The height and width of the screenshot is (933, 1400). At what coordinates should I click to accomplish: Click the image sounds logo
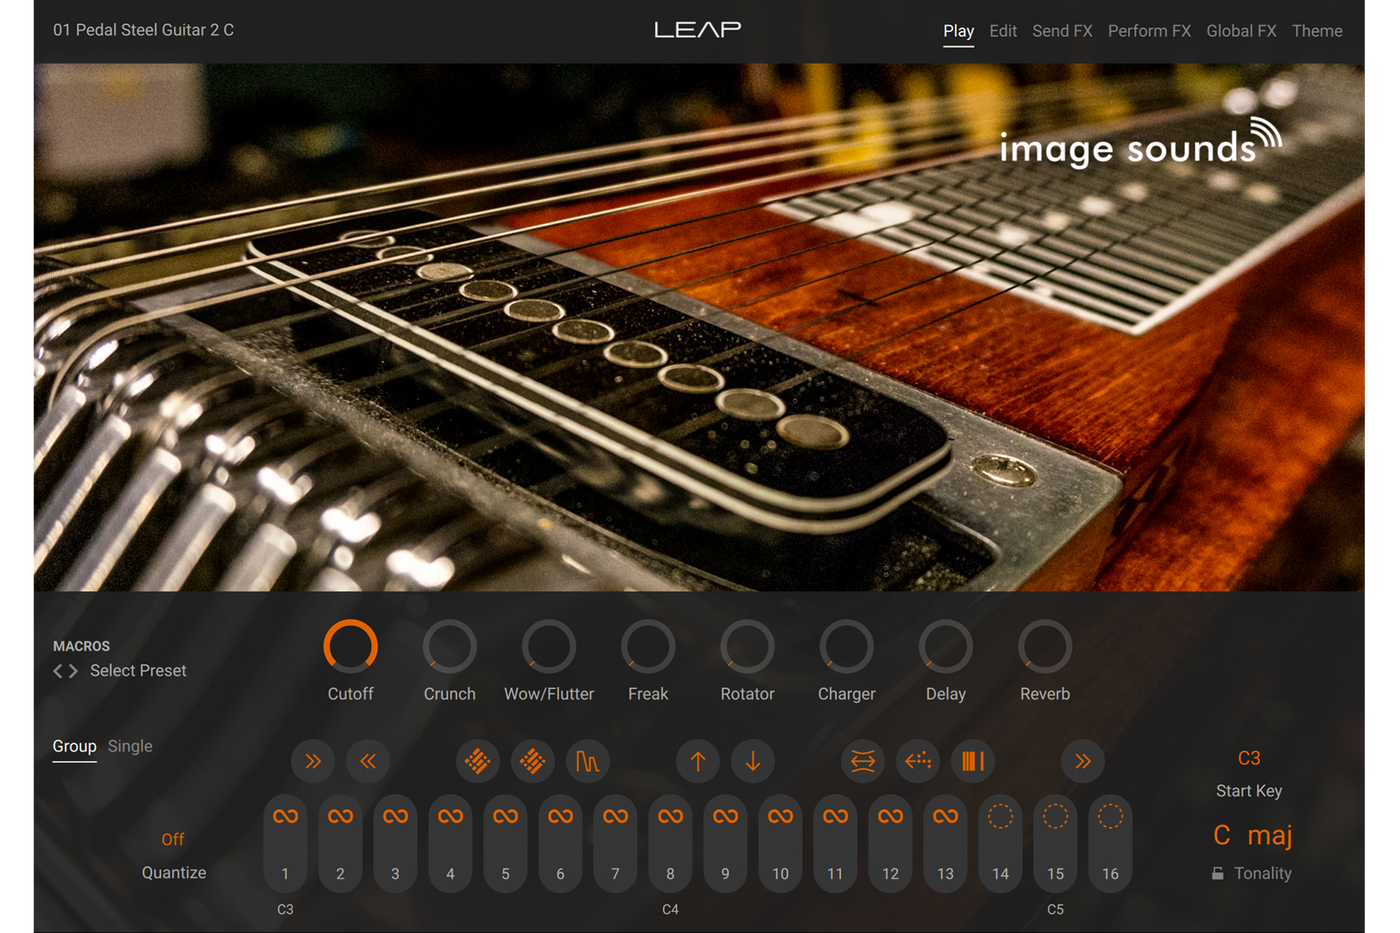(x=1140, y=143)
